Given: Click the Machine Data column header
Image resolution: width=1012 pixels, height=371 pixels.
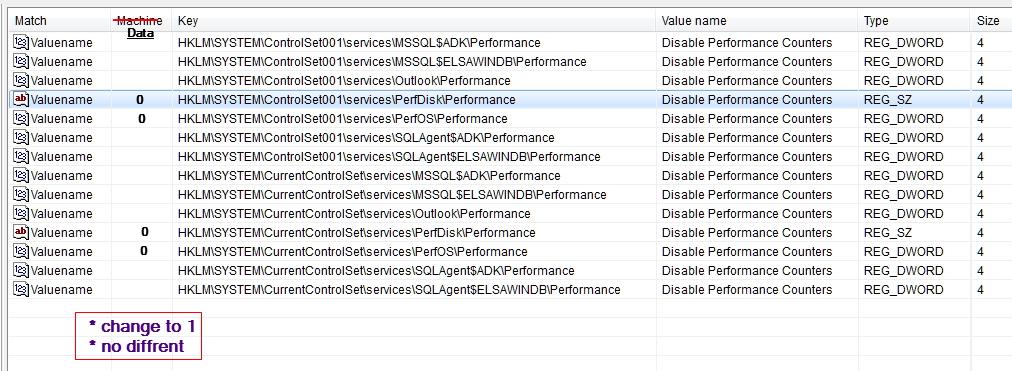Looking at the screenshot, I should coord(141,26).
